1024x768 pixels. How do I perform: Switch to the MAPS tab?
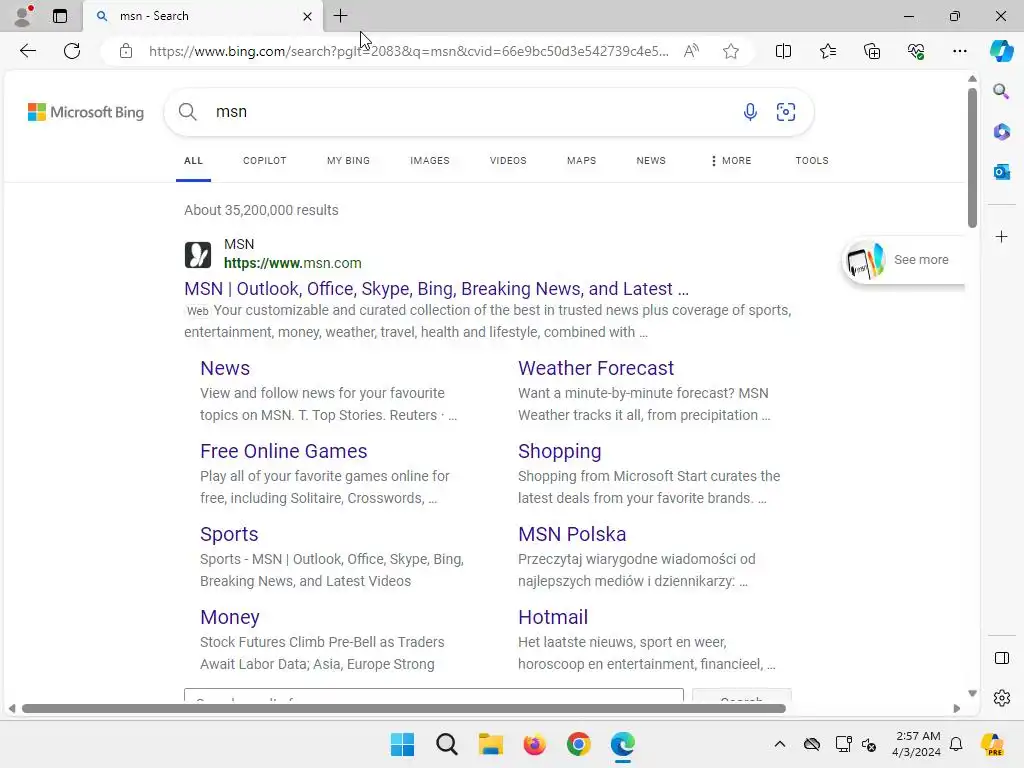tap(581, 161)
